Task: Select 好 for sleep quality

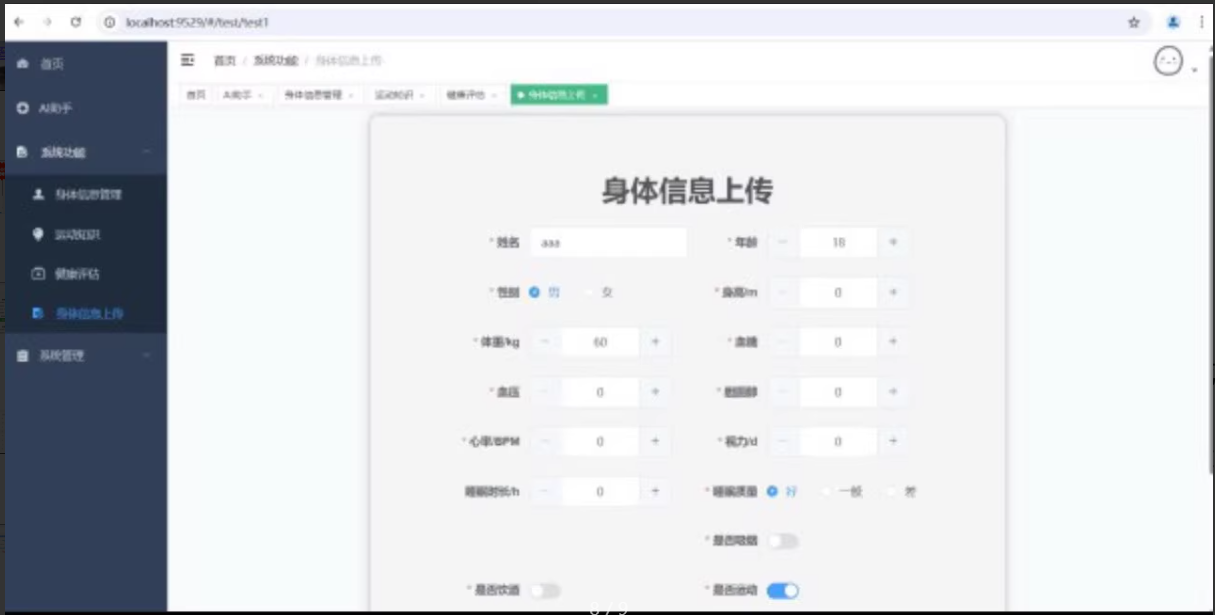Action: tap(772, 491)
